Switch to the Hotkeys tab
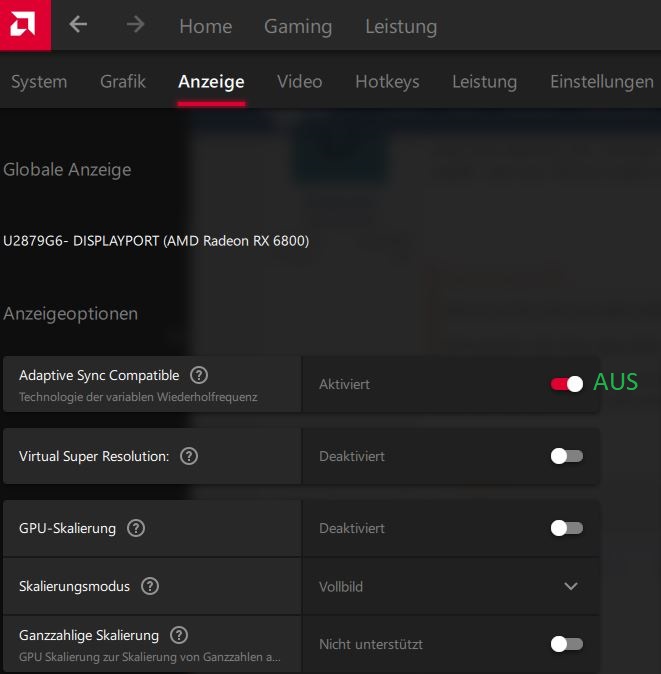Screen dimensions: 661x674 [387, 82]
